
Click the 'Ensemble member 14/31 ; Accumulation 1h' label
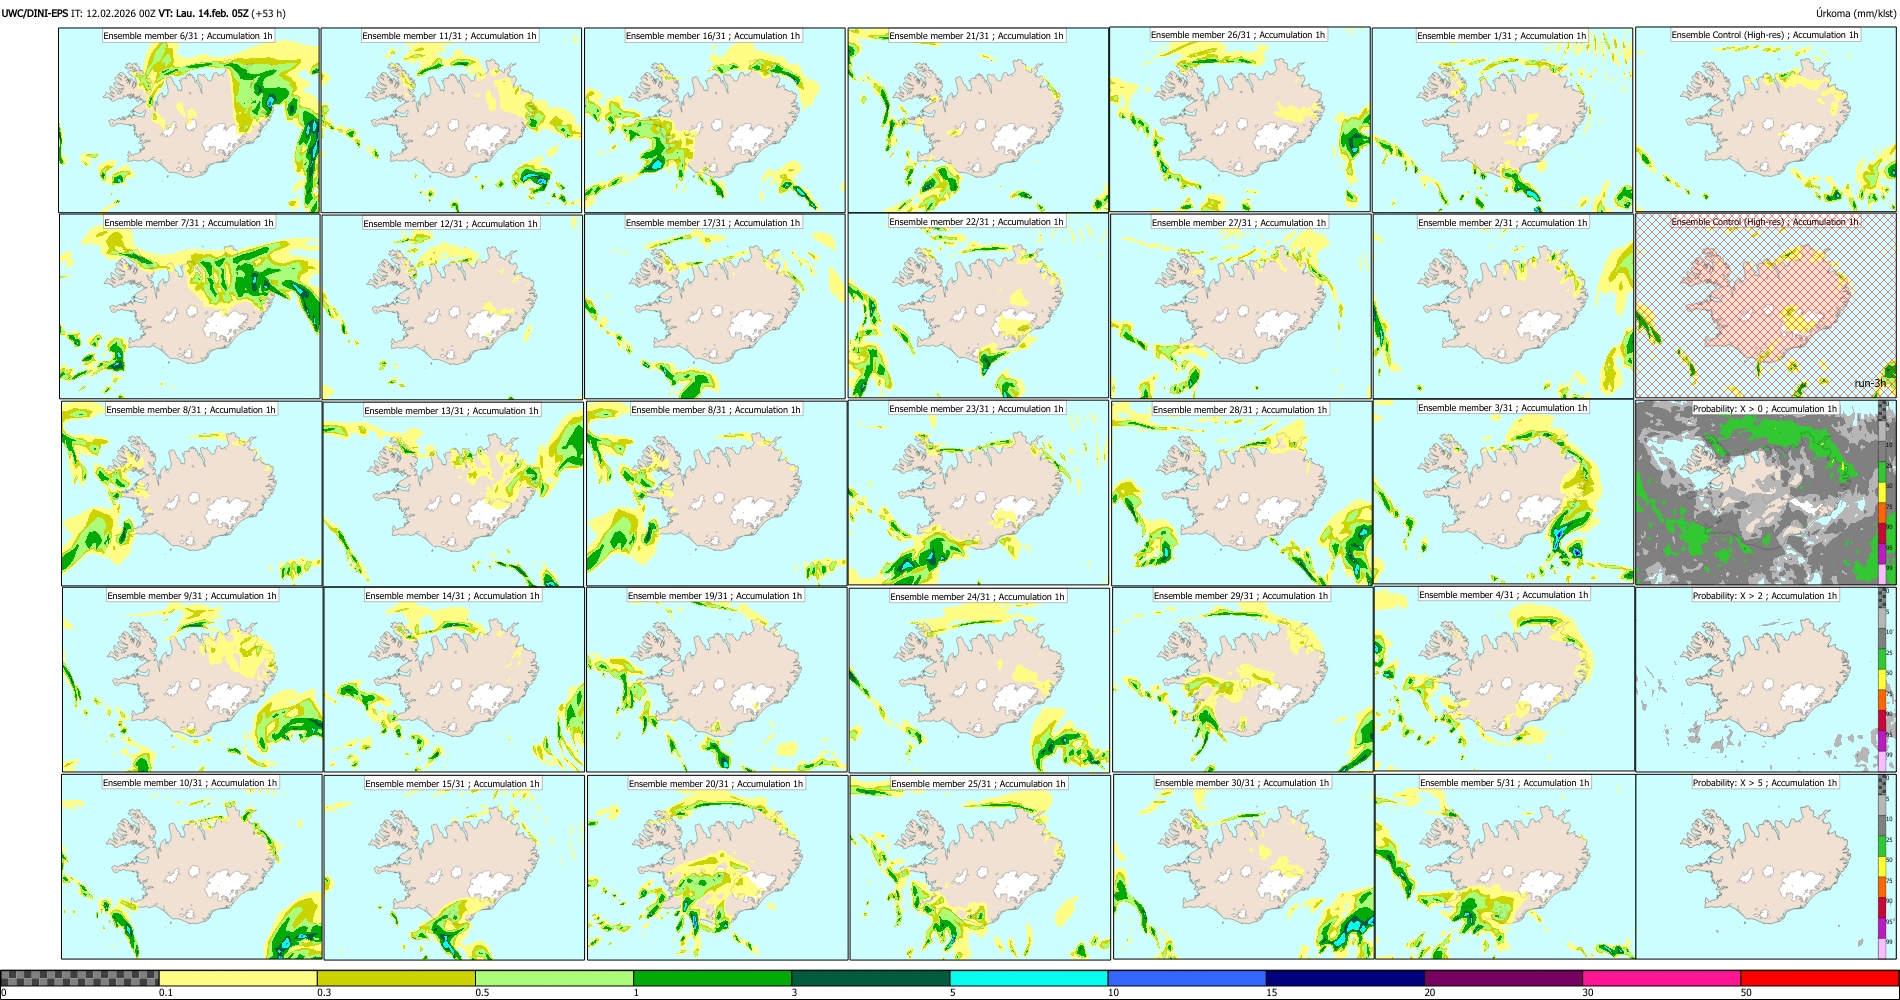(452, 596)
